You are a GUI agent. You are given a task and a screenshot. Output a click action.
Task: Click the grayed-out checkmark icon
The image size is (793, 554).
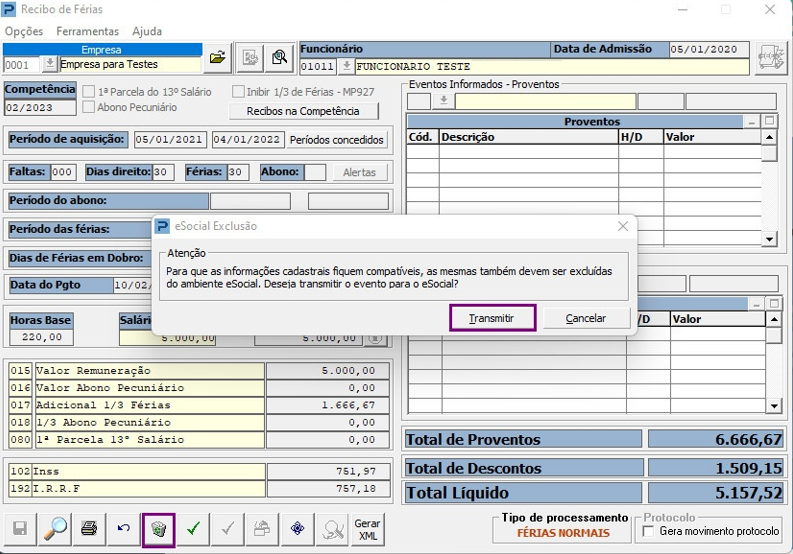click(228, 529)
